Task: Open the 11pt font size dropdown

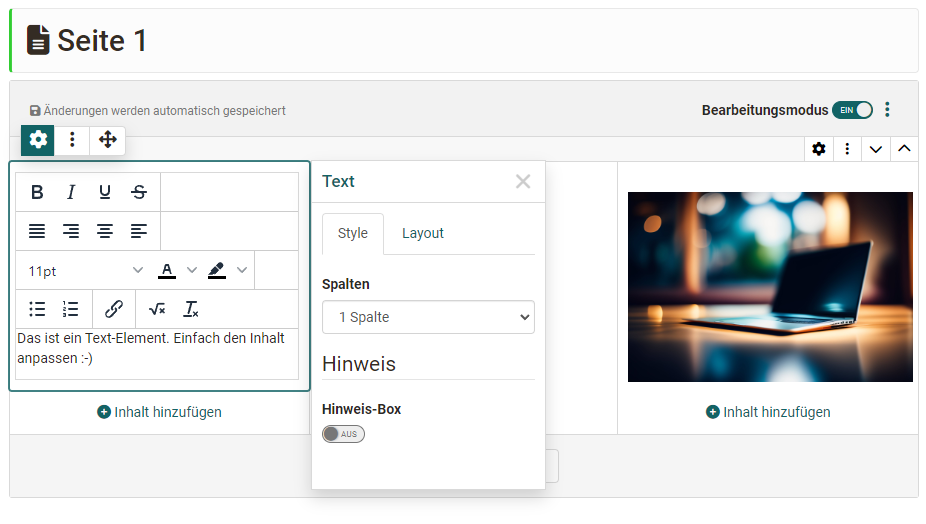Action: (x=85, y=270)
